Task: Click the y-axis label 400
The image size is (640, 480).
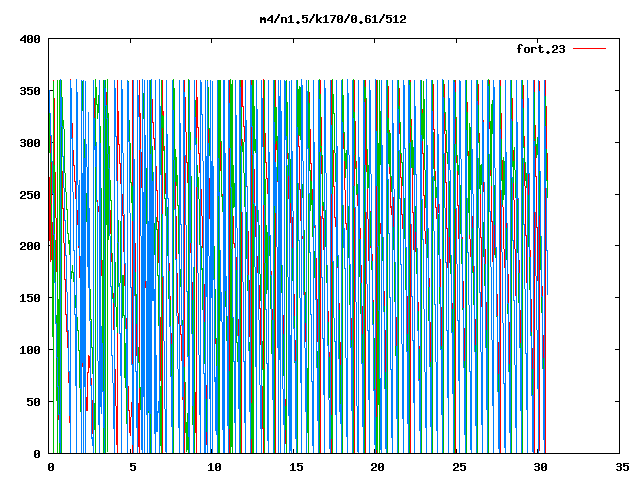Action: [30, 39]
